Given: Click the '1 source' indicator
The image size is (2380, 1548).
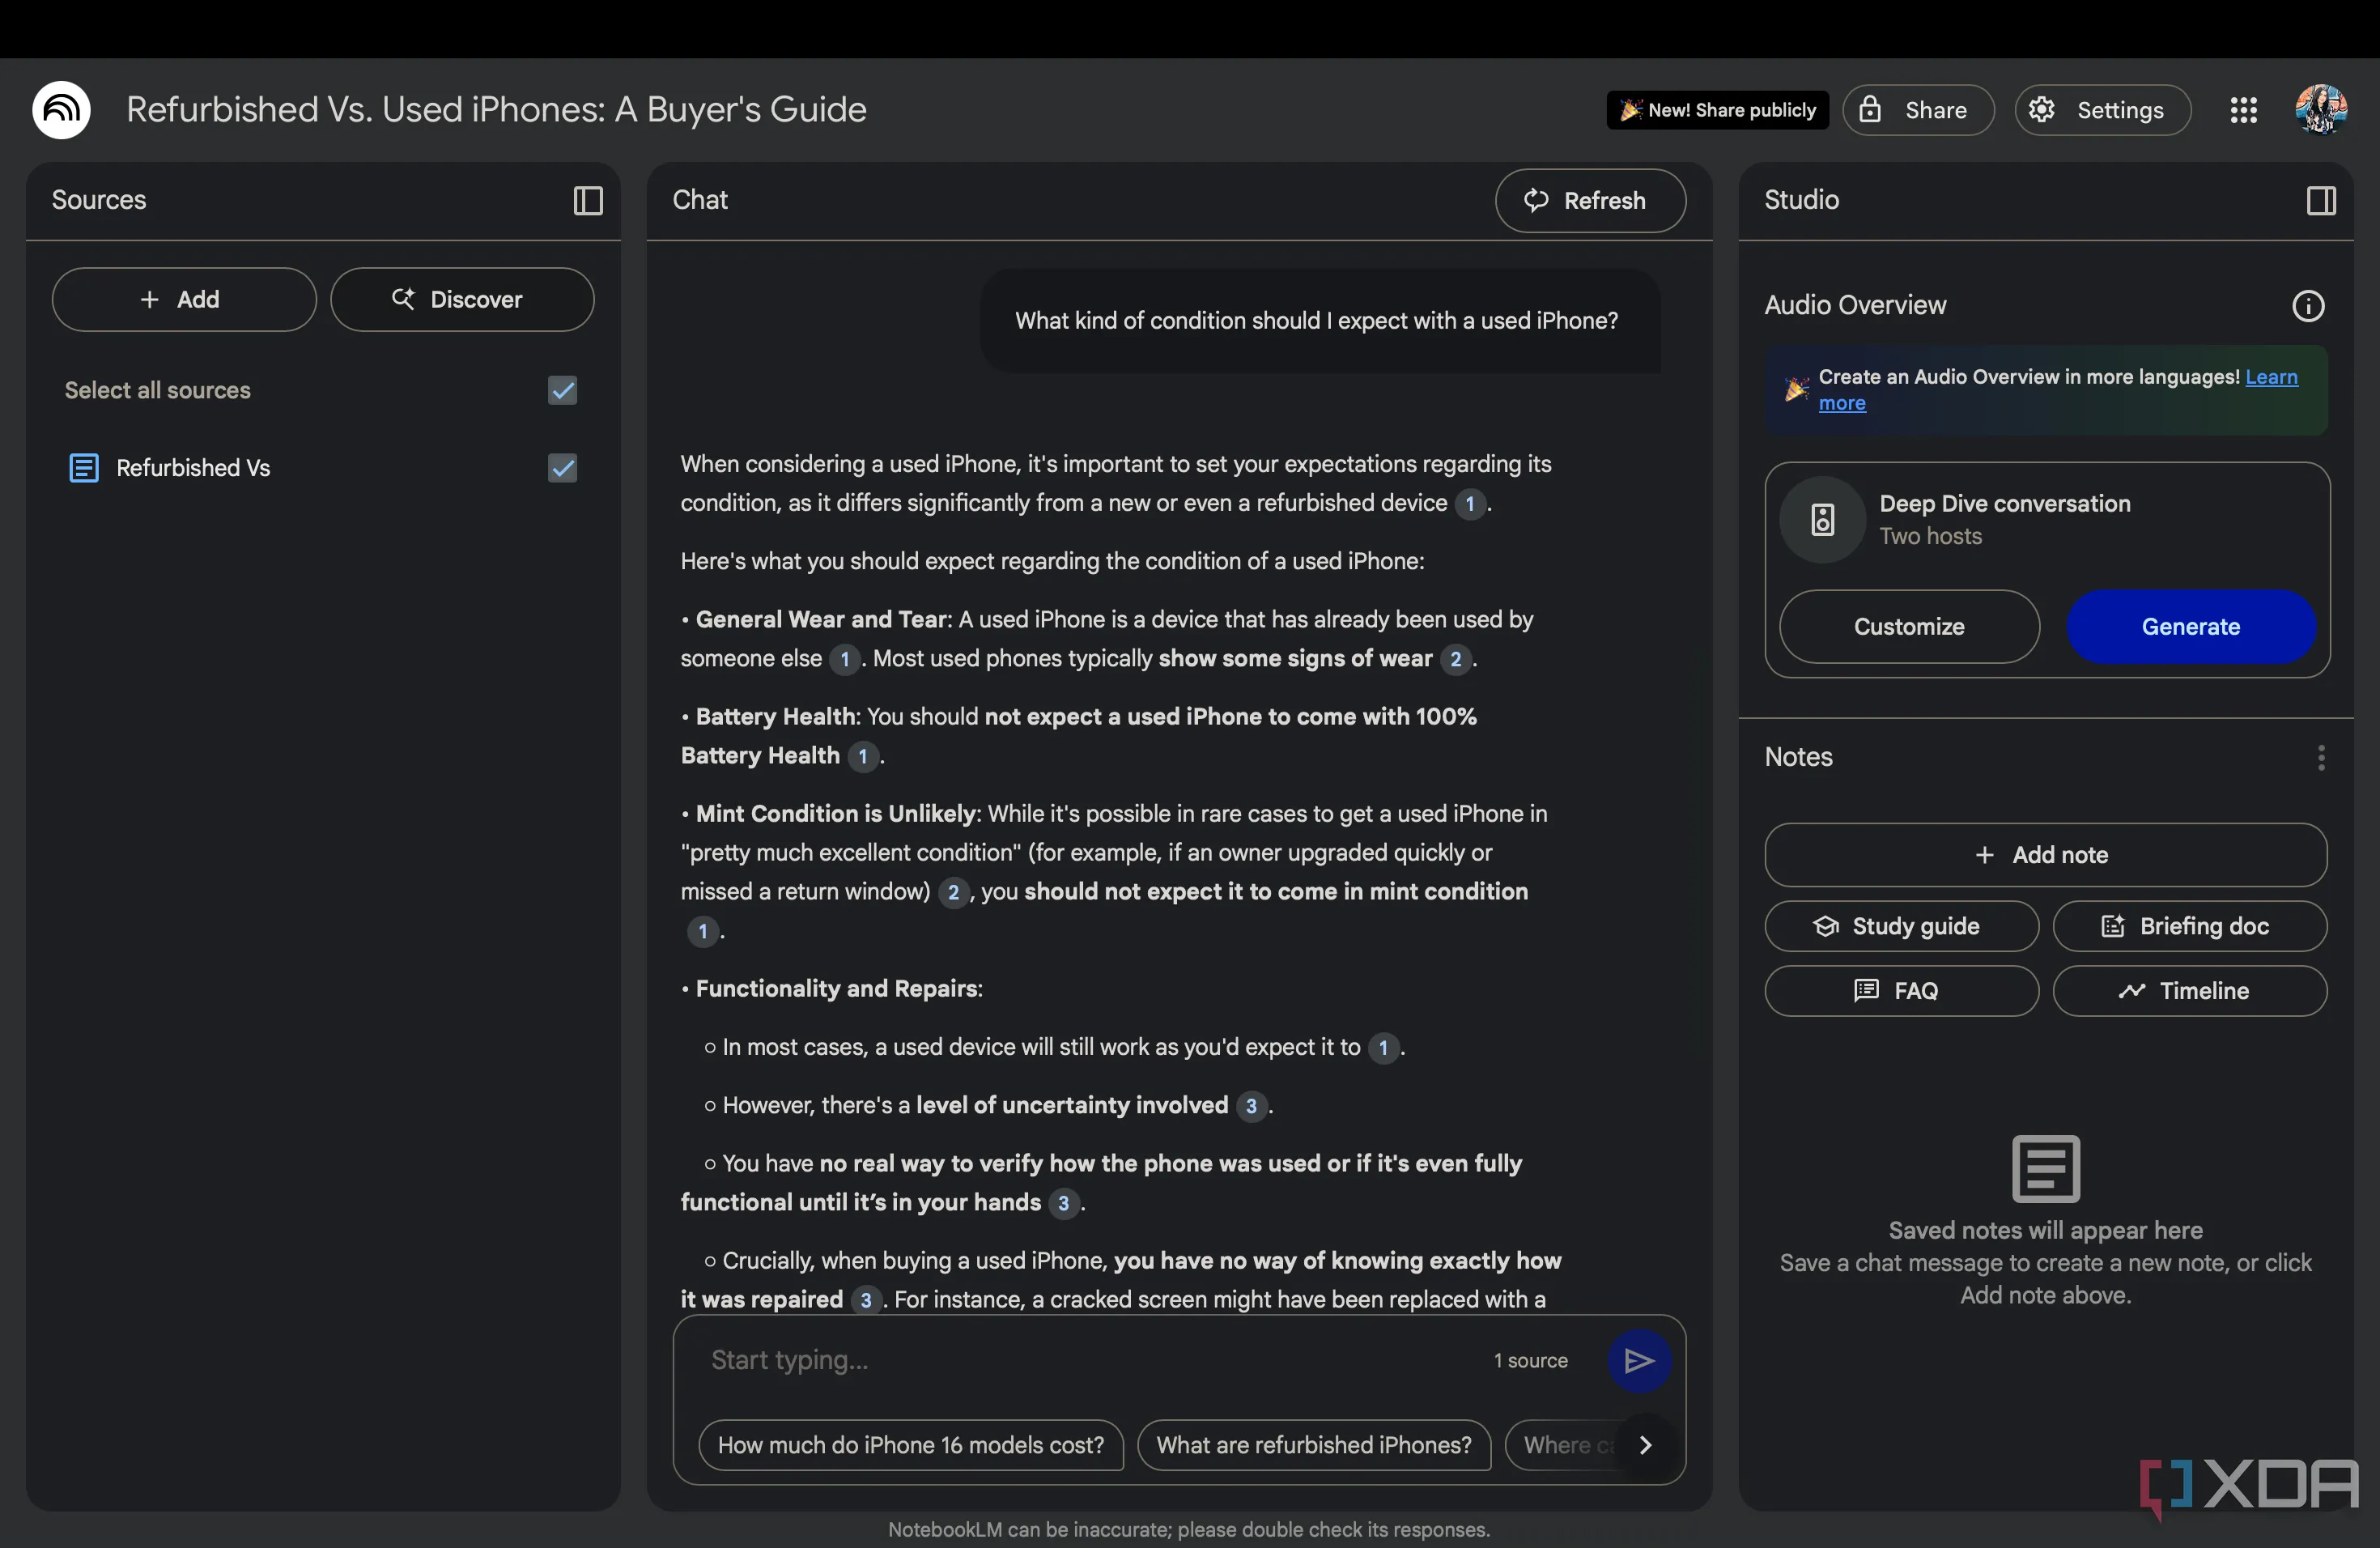Looking at the screenshot, I should pyautogui.click(x=1530, y=1361).
